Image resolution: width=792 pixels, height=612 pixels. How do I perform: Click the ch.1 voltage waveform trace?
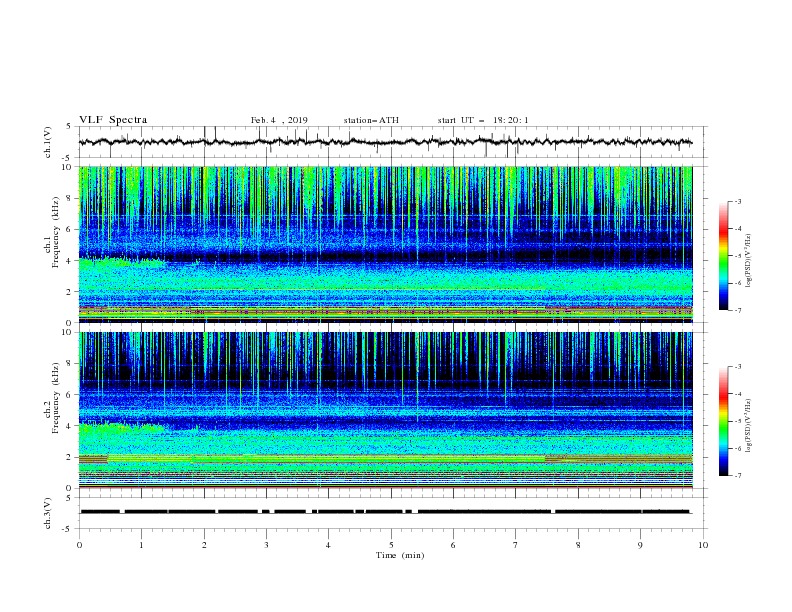(385, 142)
